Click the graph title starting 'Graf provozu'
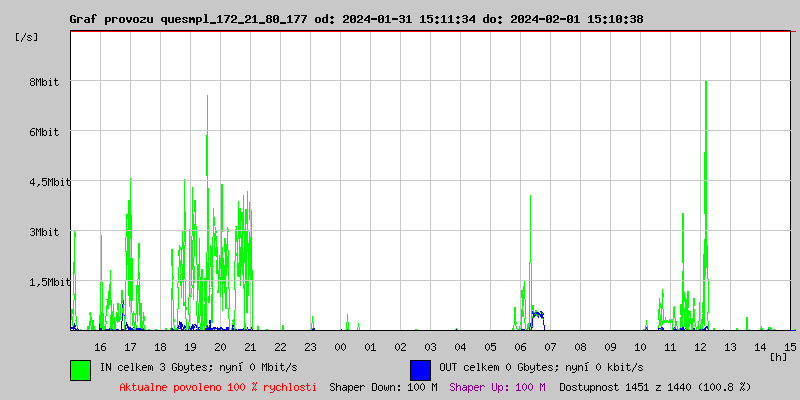800x400 pixels. point(356,19)
